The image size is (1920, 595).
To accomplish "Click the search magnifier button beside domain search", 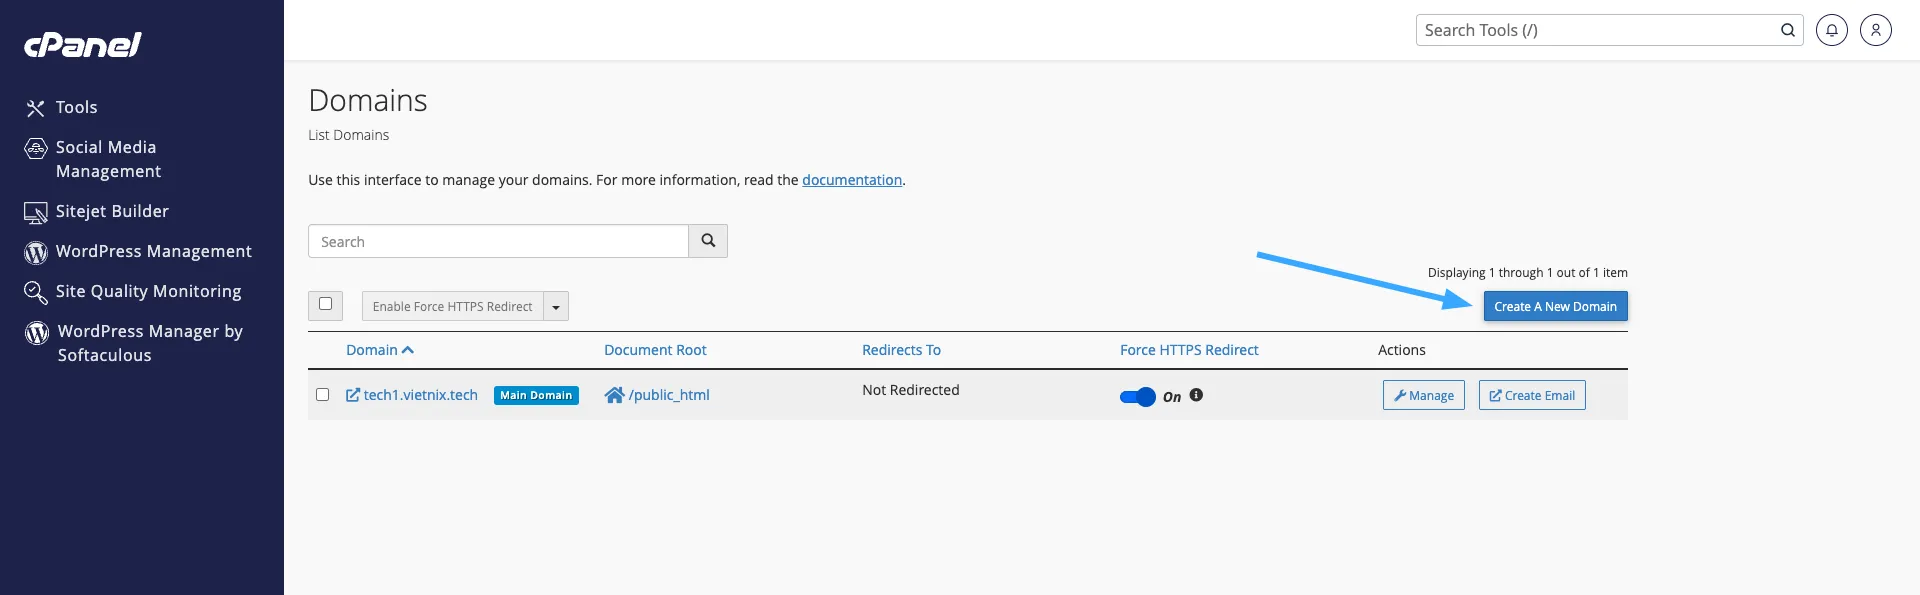I will (x=708, y=241).
